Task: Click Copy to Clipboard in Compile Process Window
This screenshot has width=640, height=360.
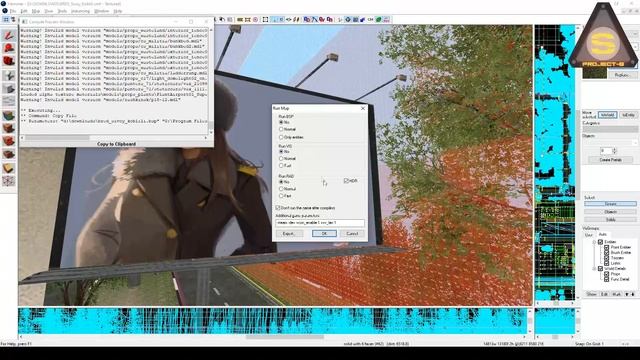Action: (x=116, y=144)
